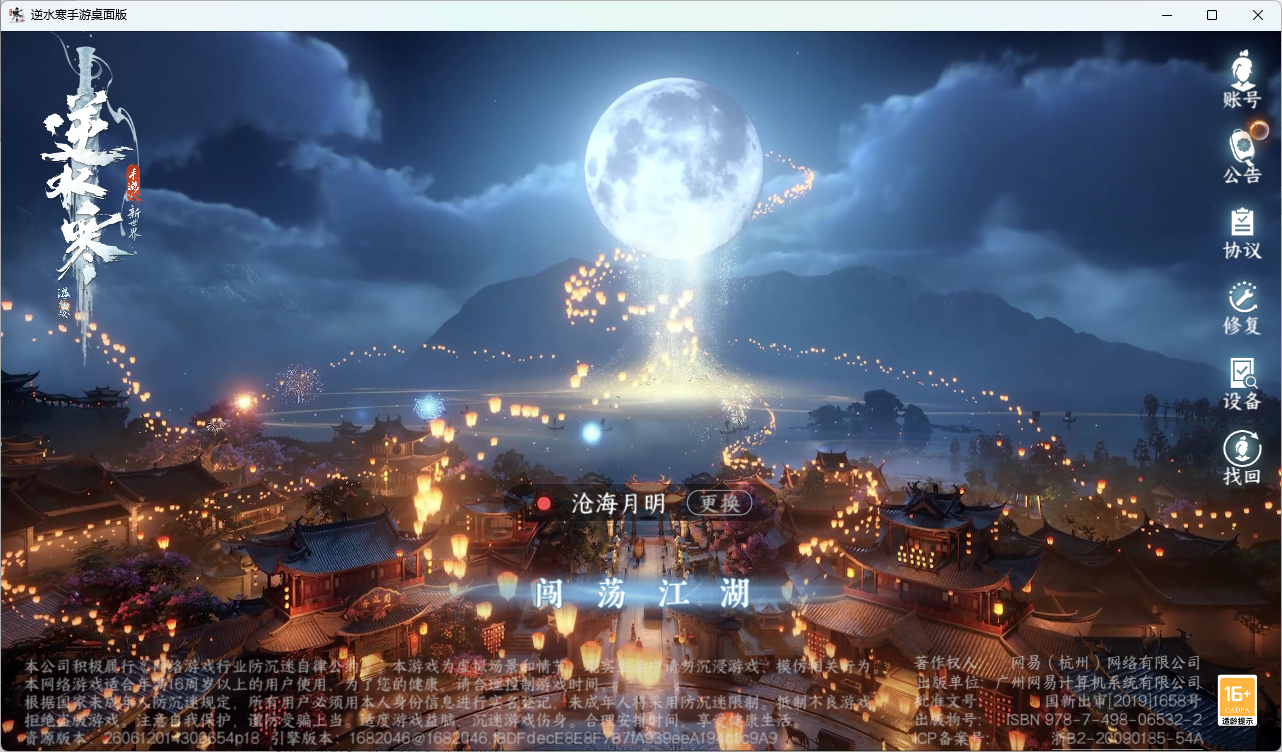Viewport: 1282px width, 752px height.
Task: Click the 16+ 适龄提示 age rating badge
Action: [x=1237, y=701]
